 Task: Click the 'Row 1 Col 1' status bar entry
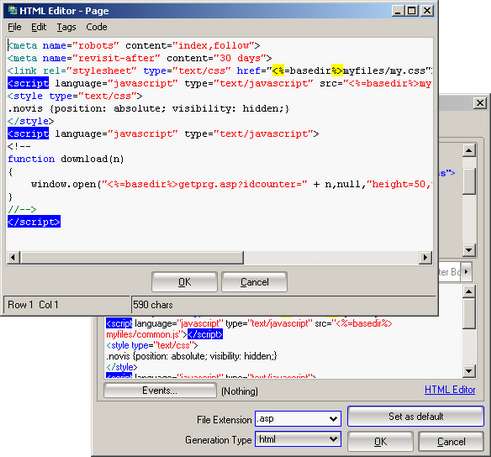33,304
